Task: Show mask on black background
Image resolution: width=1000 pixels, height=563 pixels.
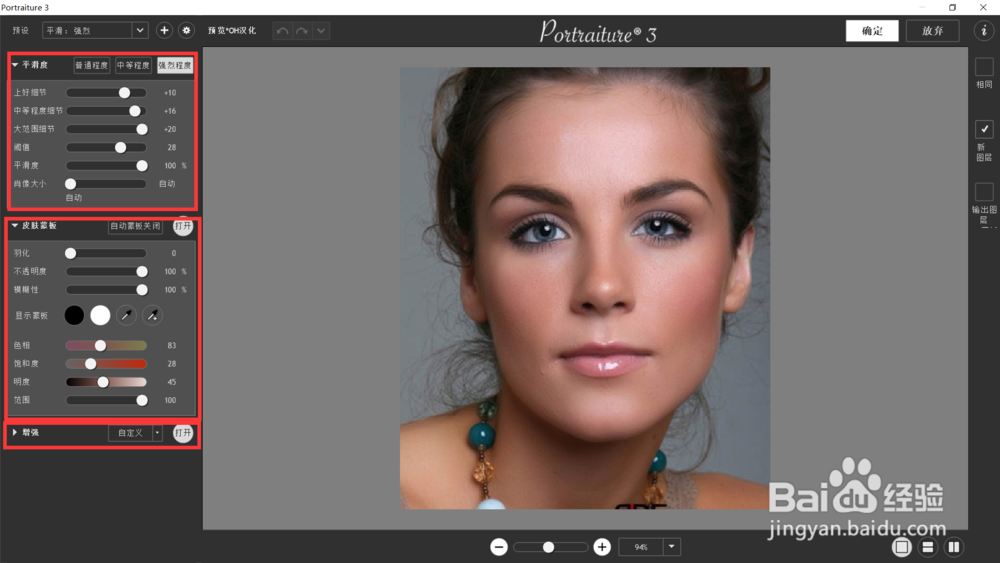Action: [x=74, y=315]
